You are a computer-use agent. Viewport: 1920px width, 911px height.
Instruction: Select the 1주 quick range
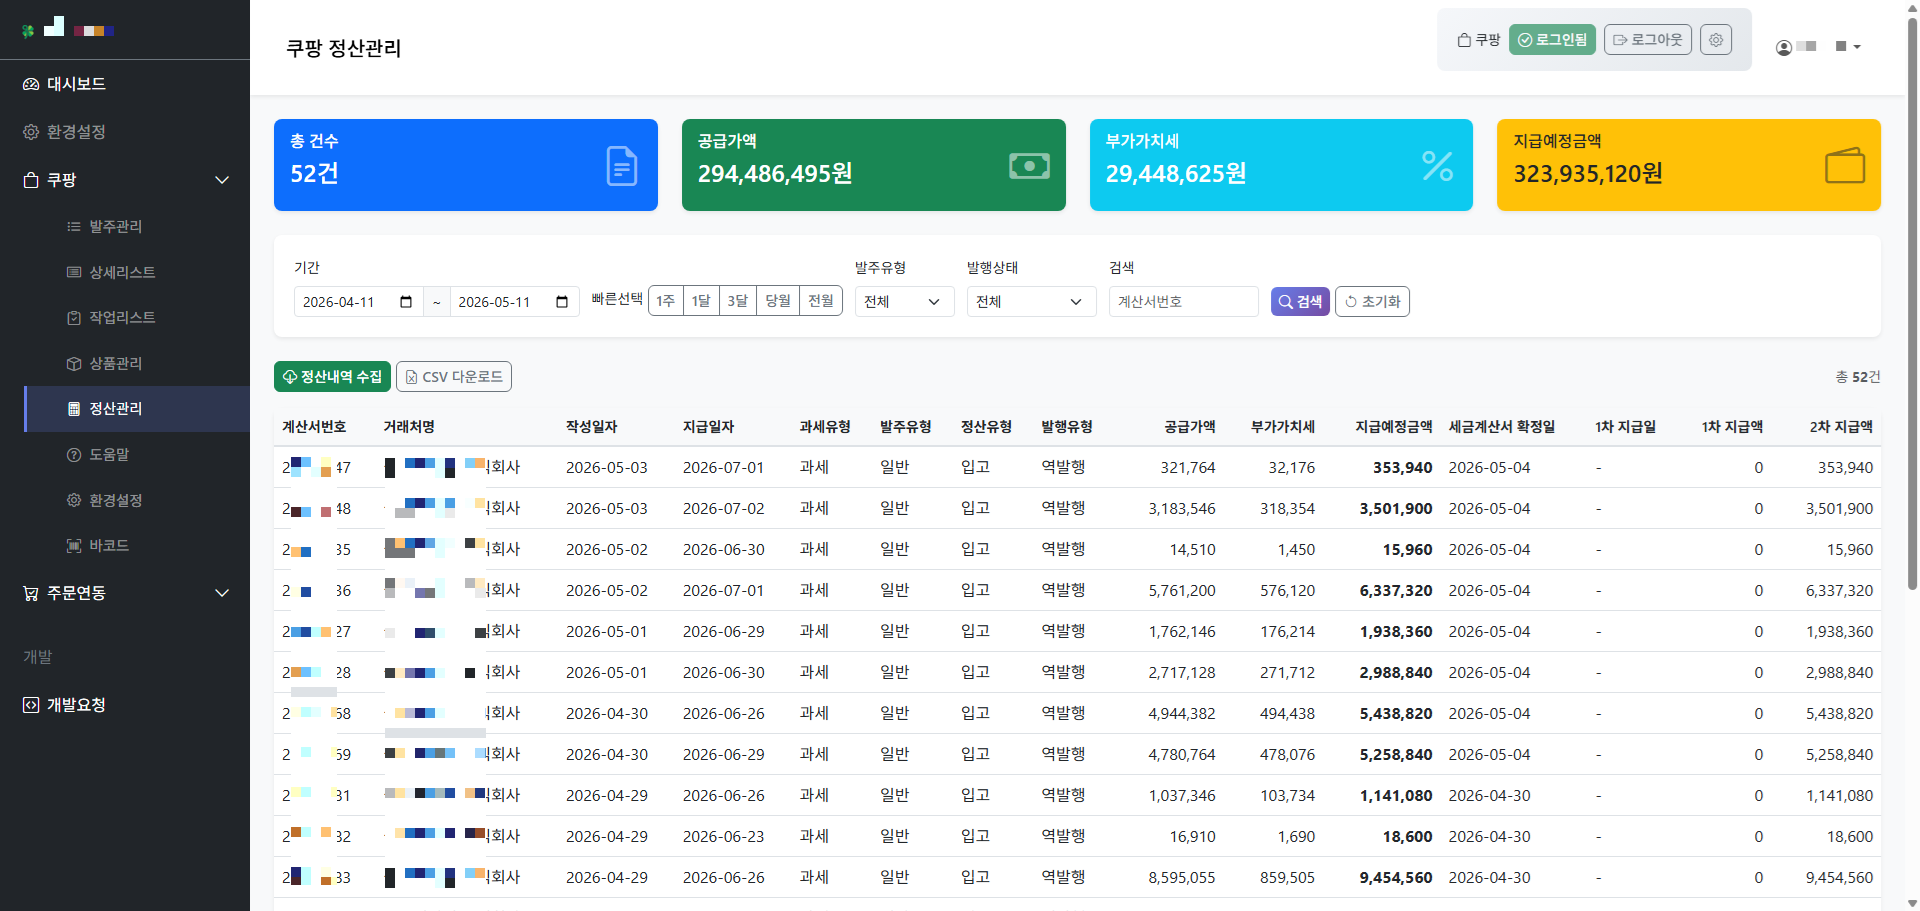click(666, 301)
